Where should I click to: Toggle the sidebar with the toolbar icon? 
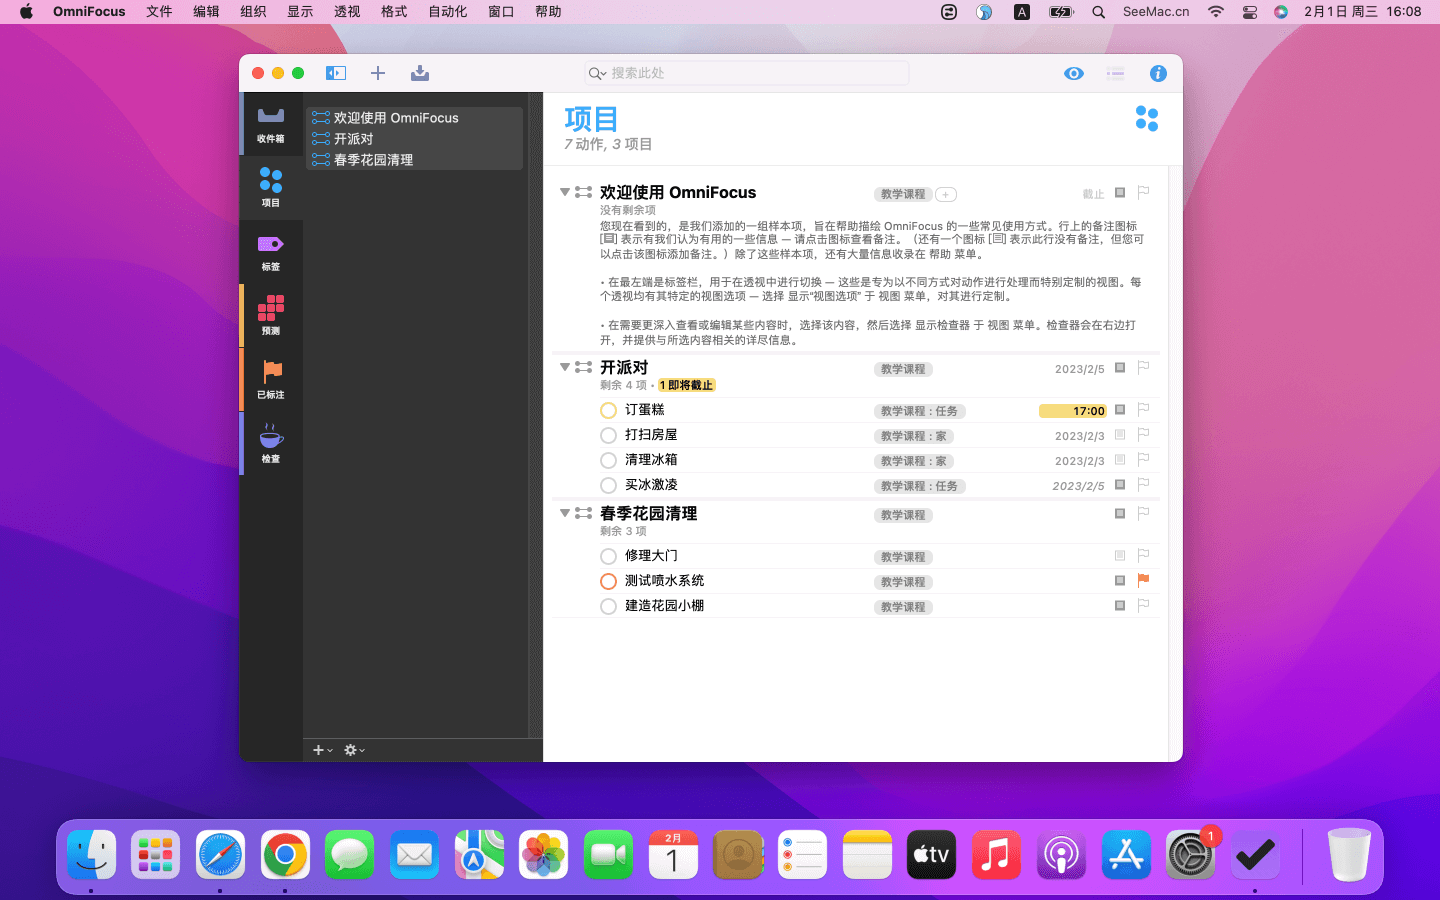(336, 73)
